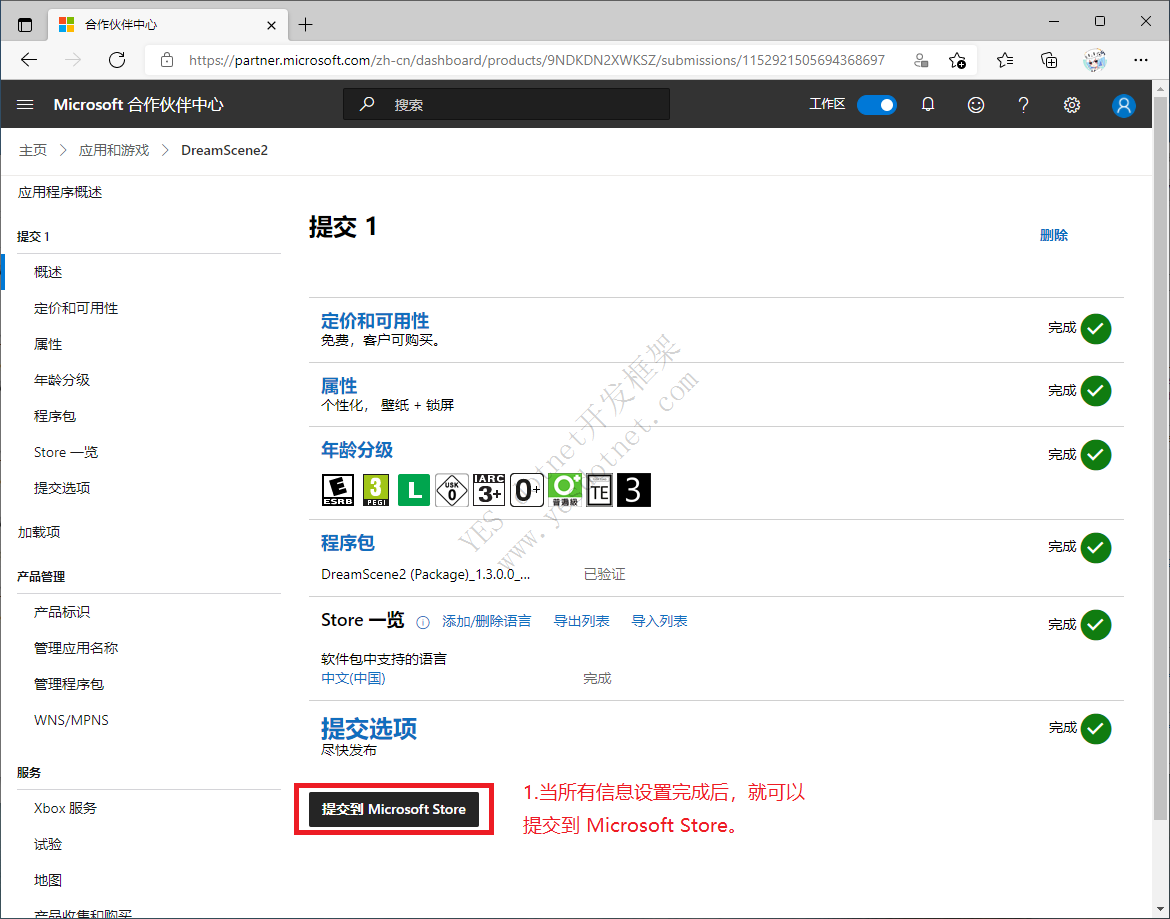Screen dimensions: 1170x919
Task: Open the browser profile picture
Action: coord(1095,60)
